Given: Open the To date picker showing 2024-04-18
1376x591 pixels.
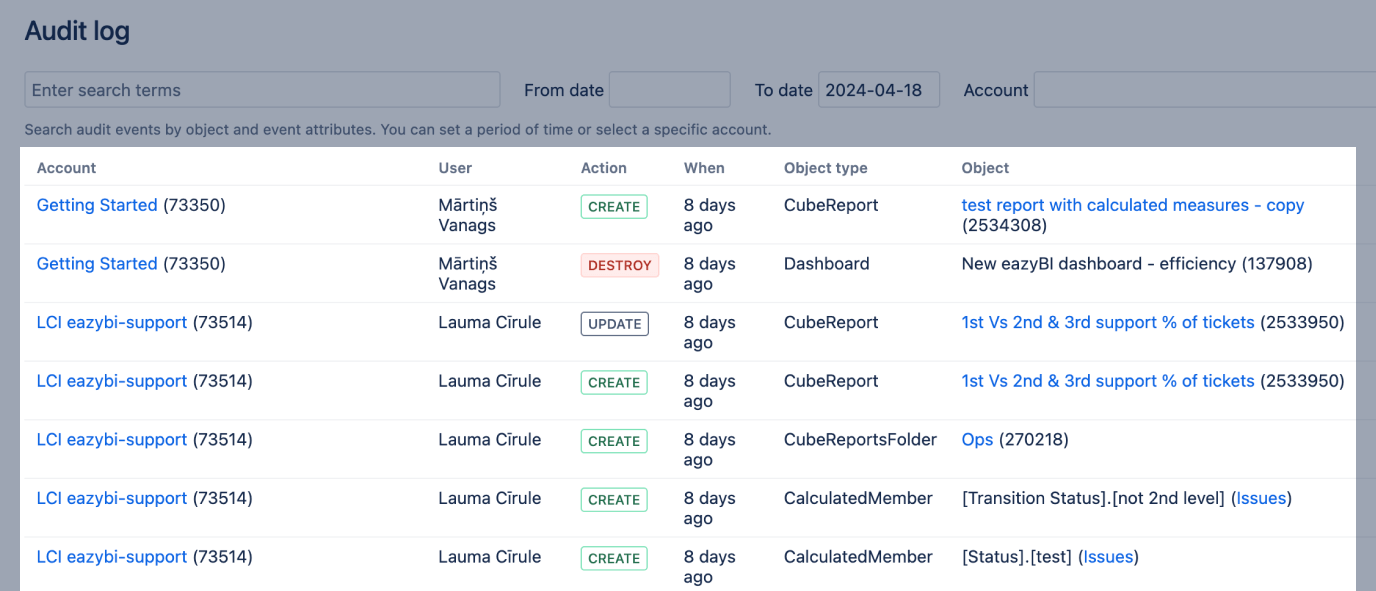Looking at the screenshot, I should point(878,89).
